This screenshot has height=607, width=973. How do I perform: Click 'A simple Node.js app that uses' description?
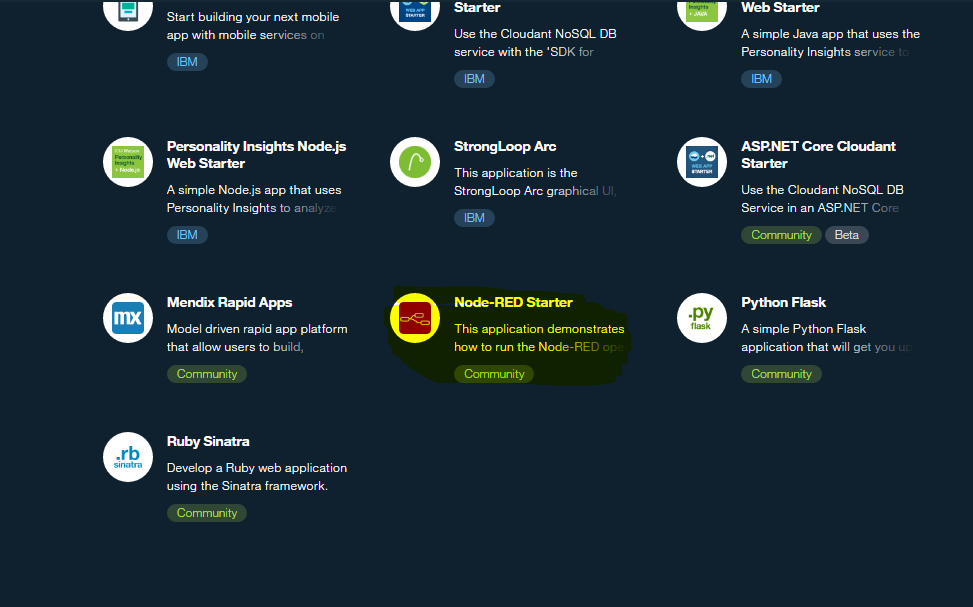[254, 190]
